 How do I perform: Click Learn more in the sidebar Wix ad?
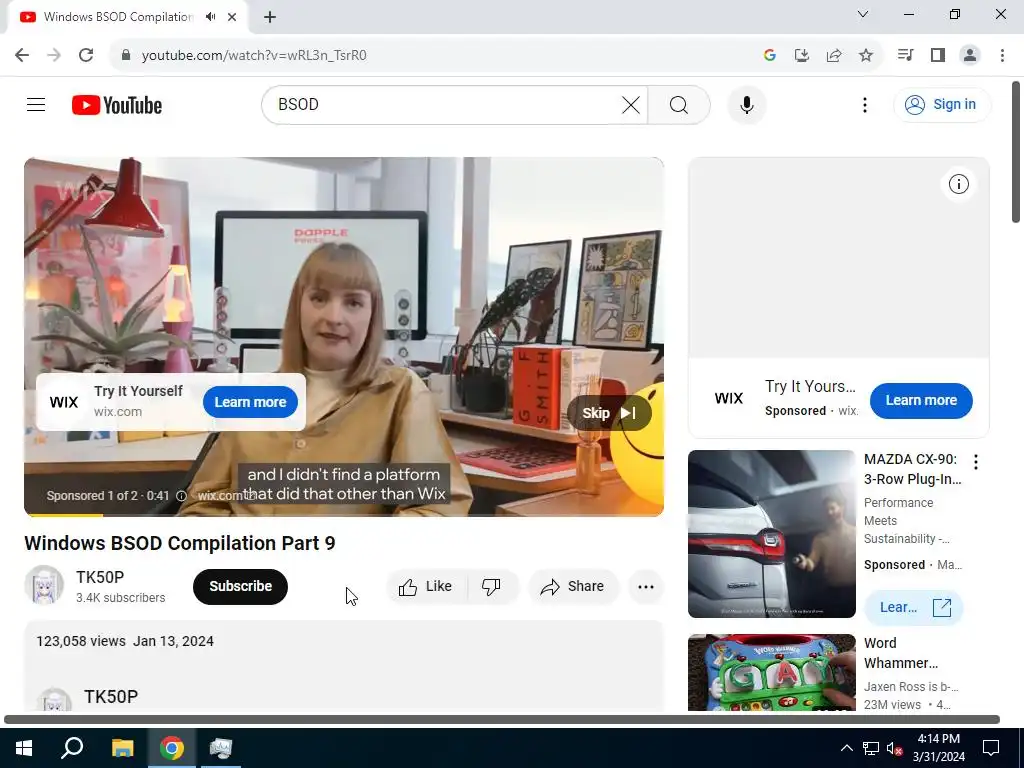click(921, 400)
